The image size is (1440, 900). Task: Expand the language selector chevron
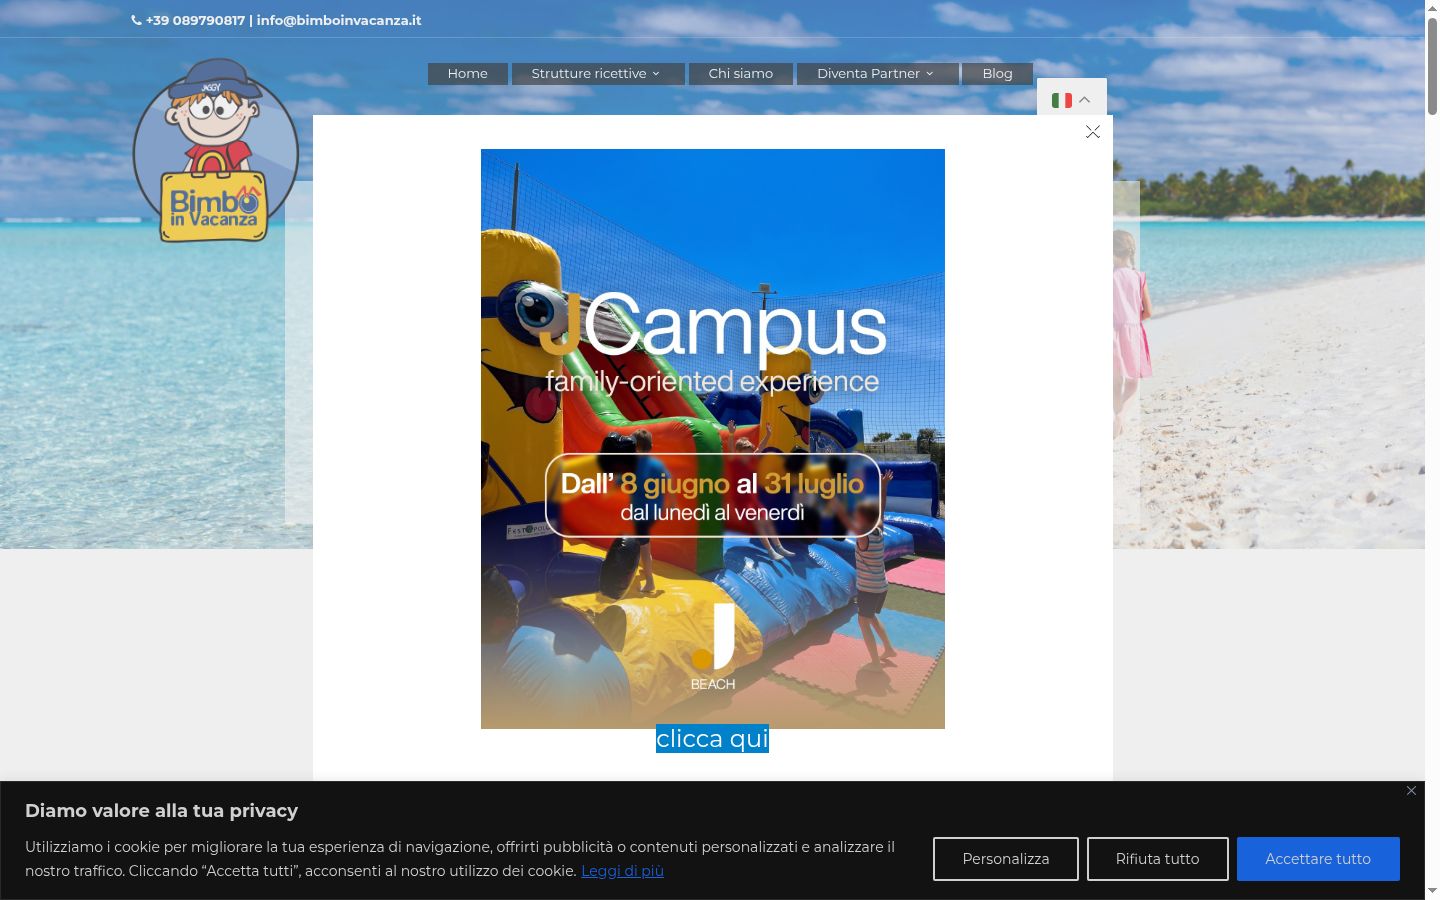pos(1084,100)
